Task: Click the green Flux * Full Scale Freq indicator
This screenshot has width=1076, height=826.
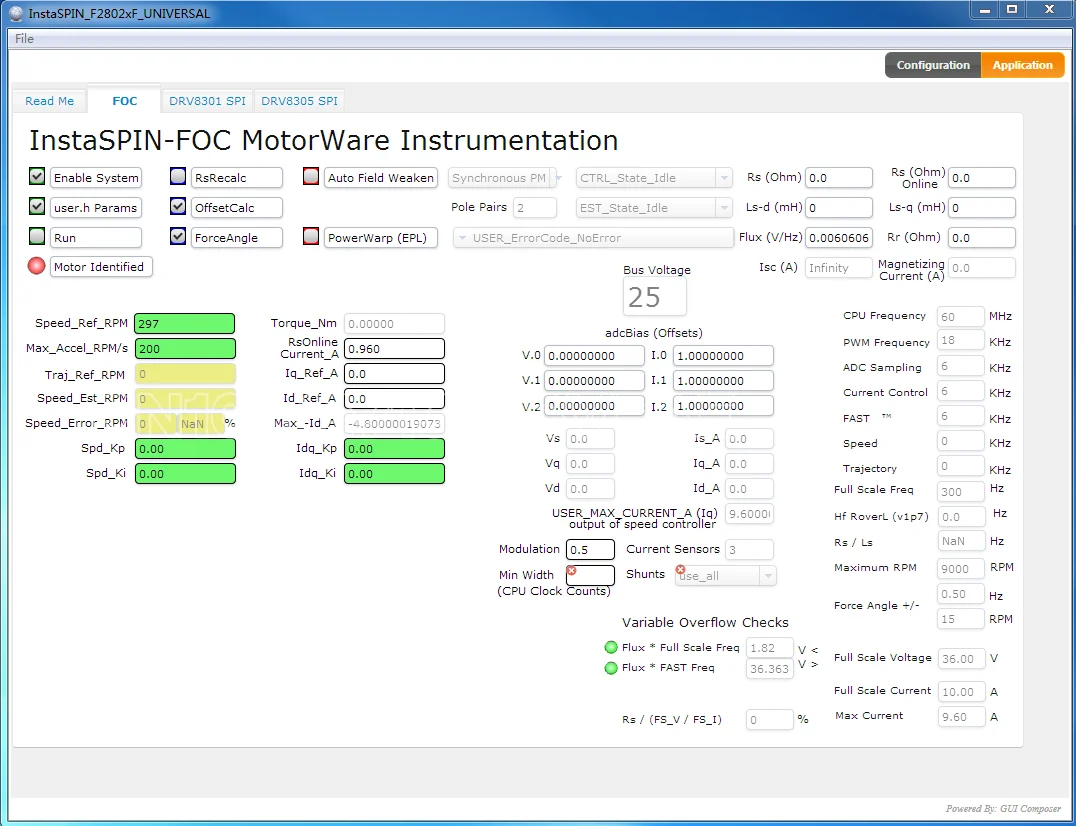Action: tap(611, 647)
